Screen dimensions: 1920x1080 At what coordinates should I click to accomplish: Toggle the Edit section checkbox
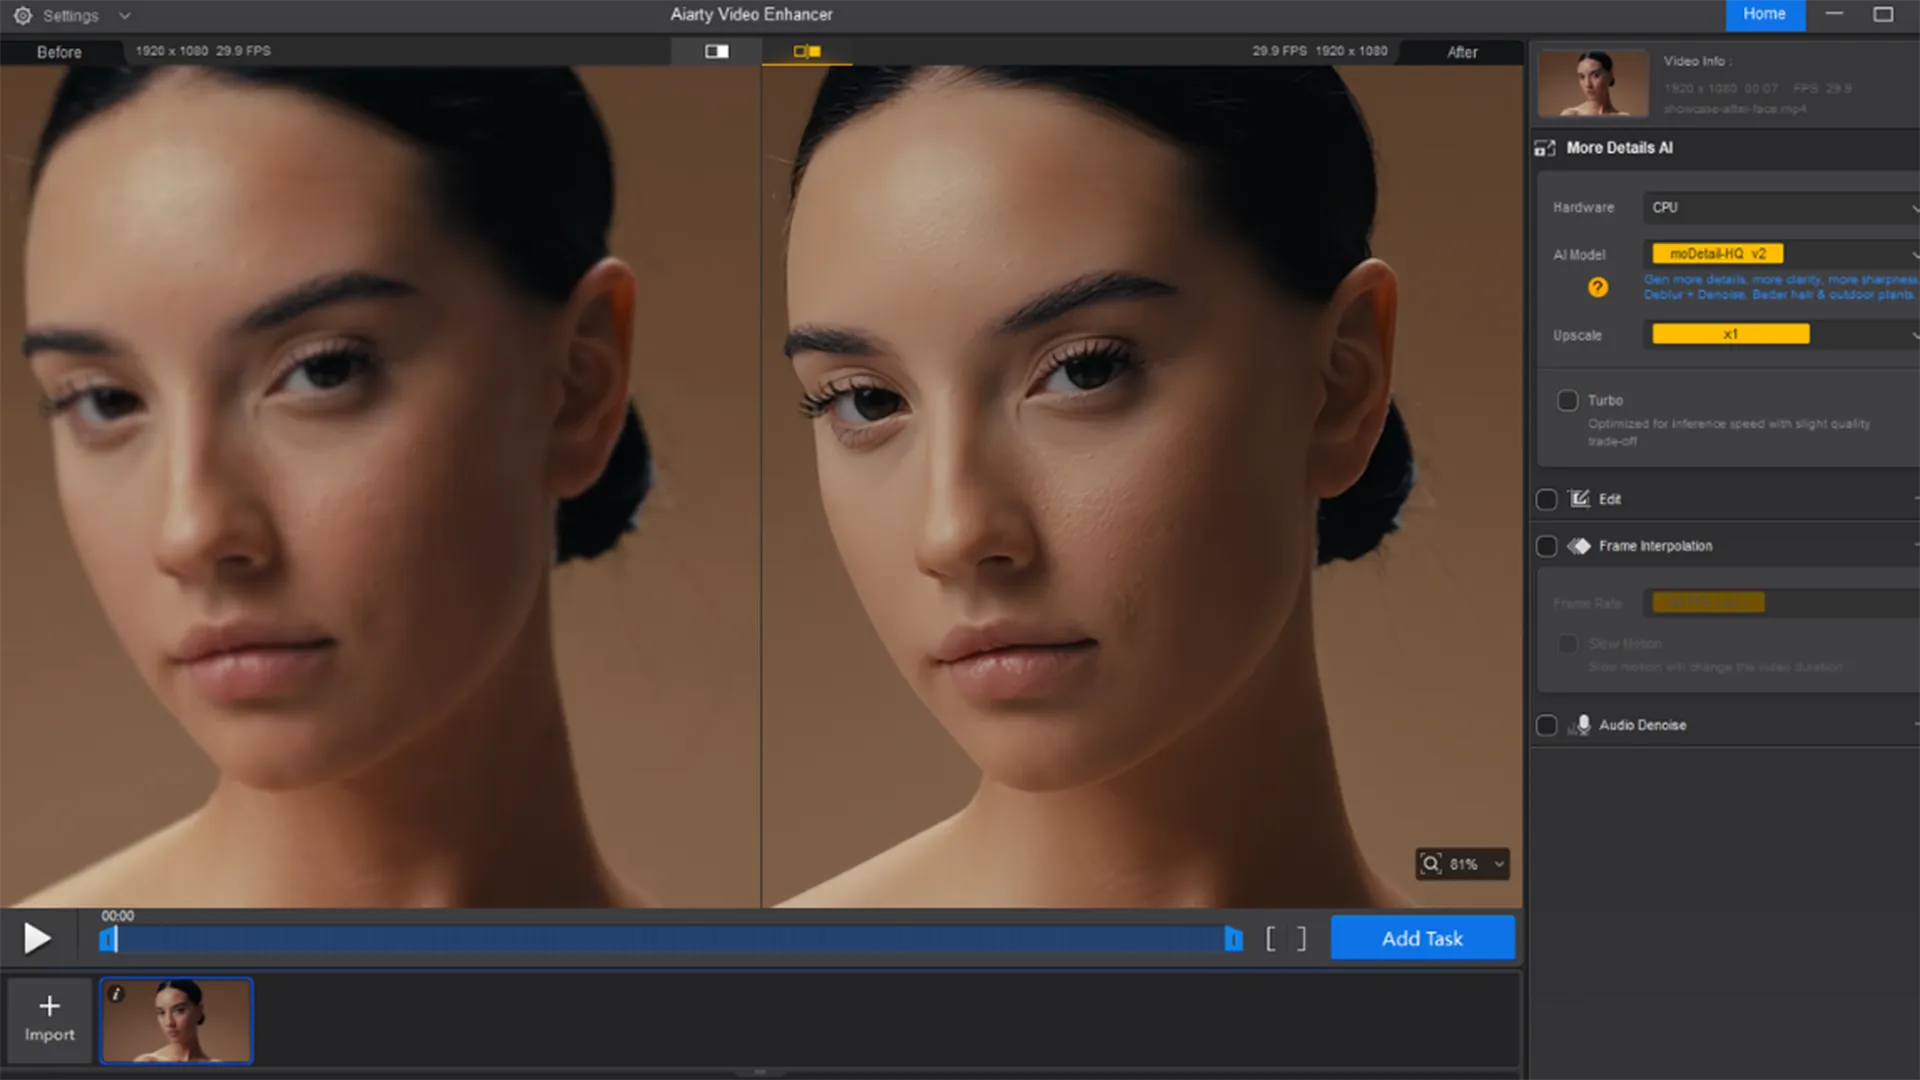click(1547, 498)
